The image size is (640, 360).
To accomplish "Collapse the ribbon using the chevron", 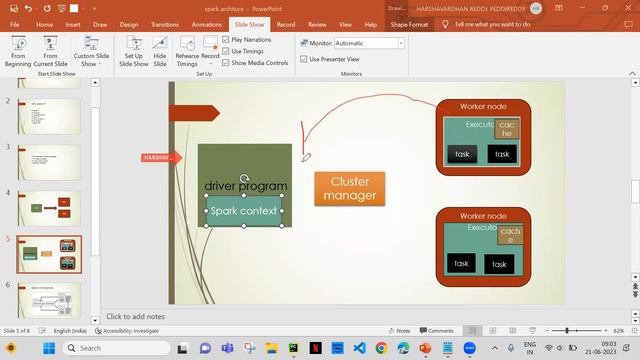I will coord(632,74).
